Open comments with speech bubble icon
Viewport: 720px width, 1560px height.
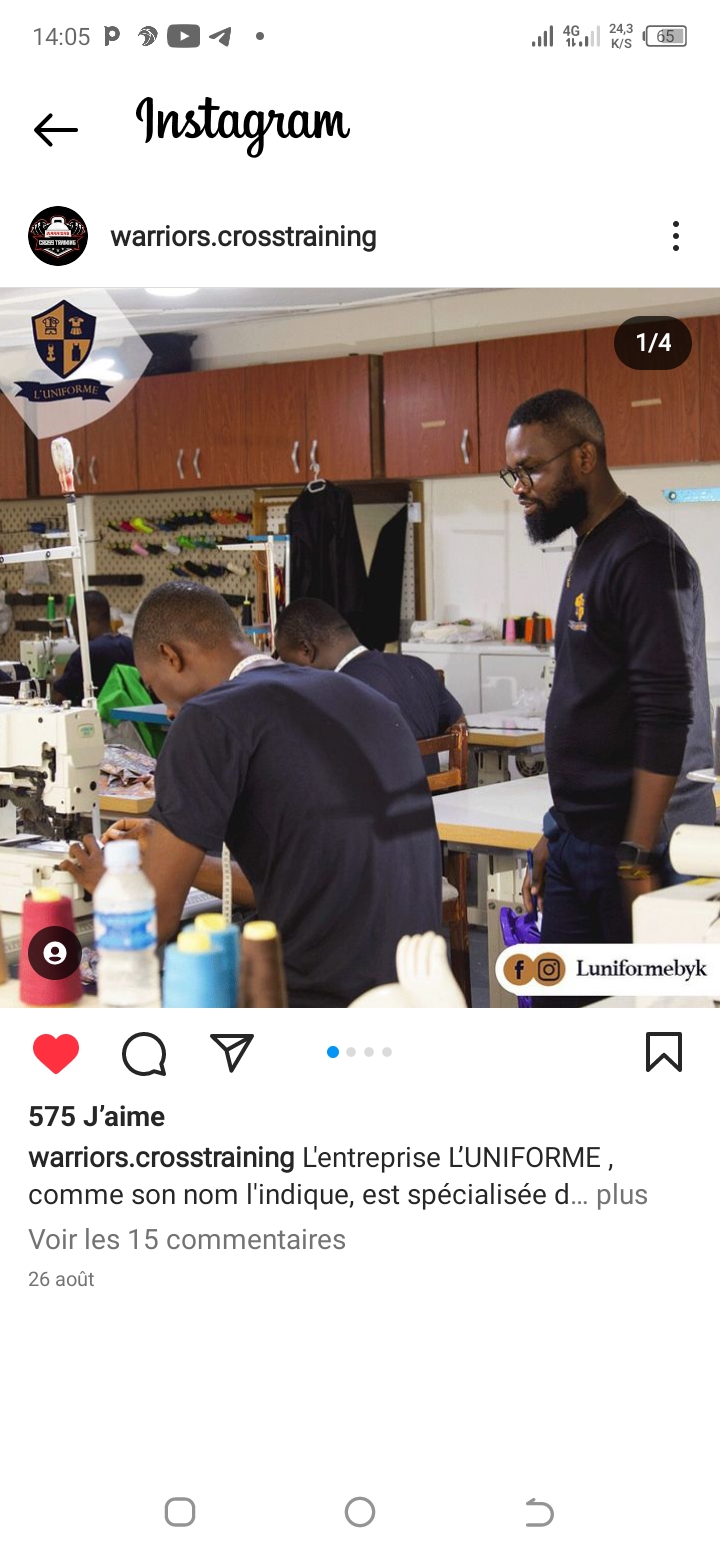[144, 1053]
